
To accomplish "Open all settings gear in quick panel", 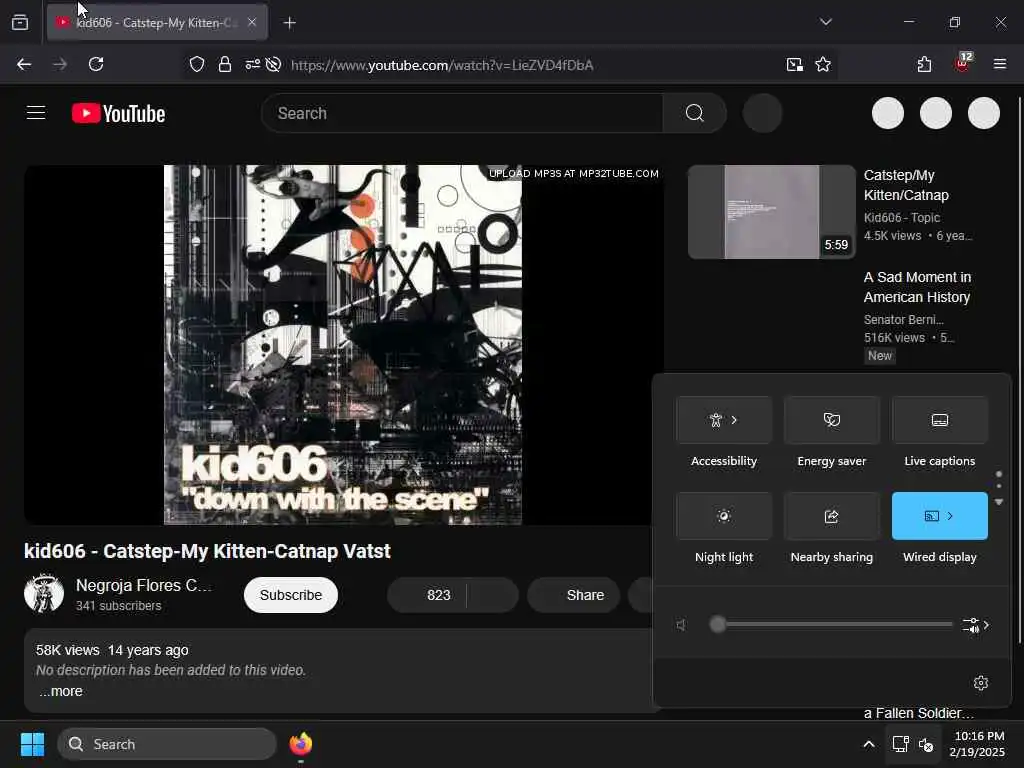I will coord(980,682).
